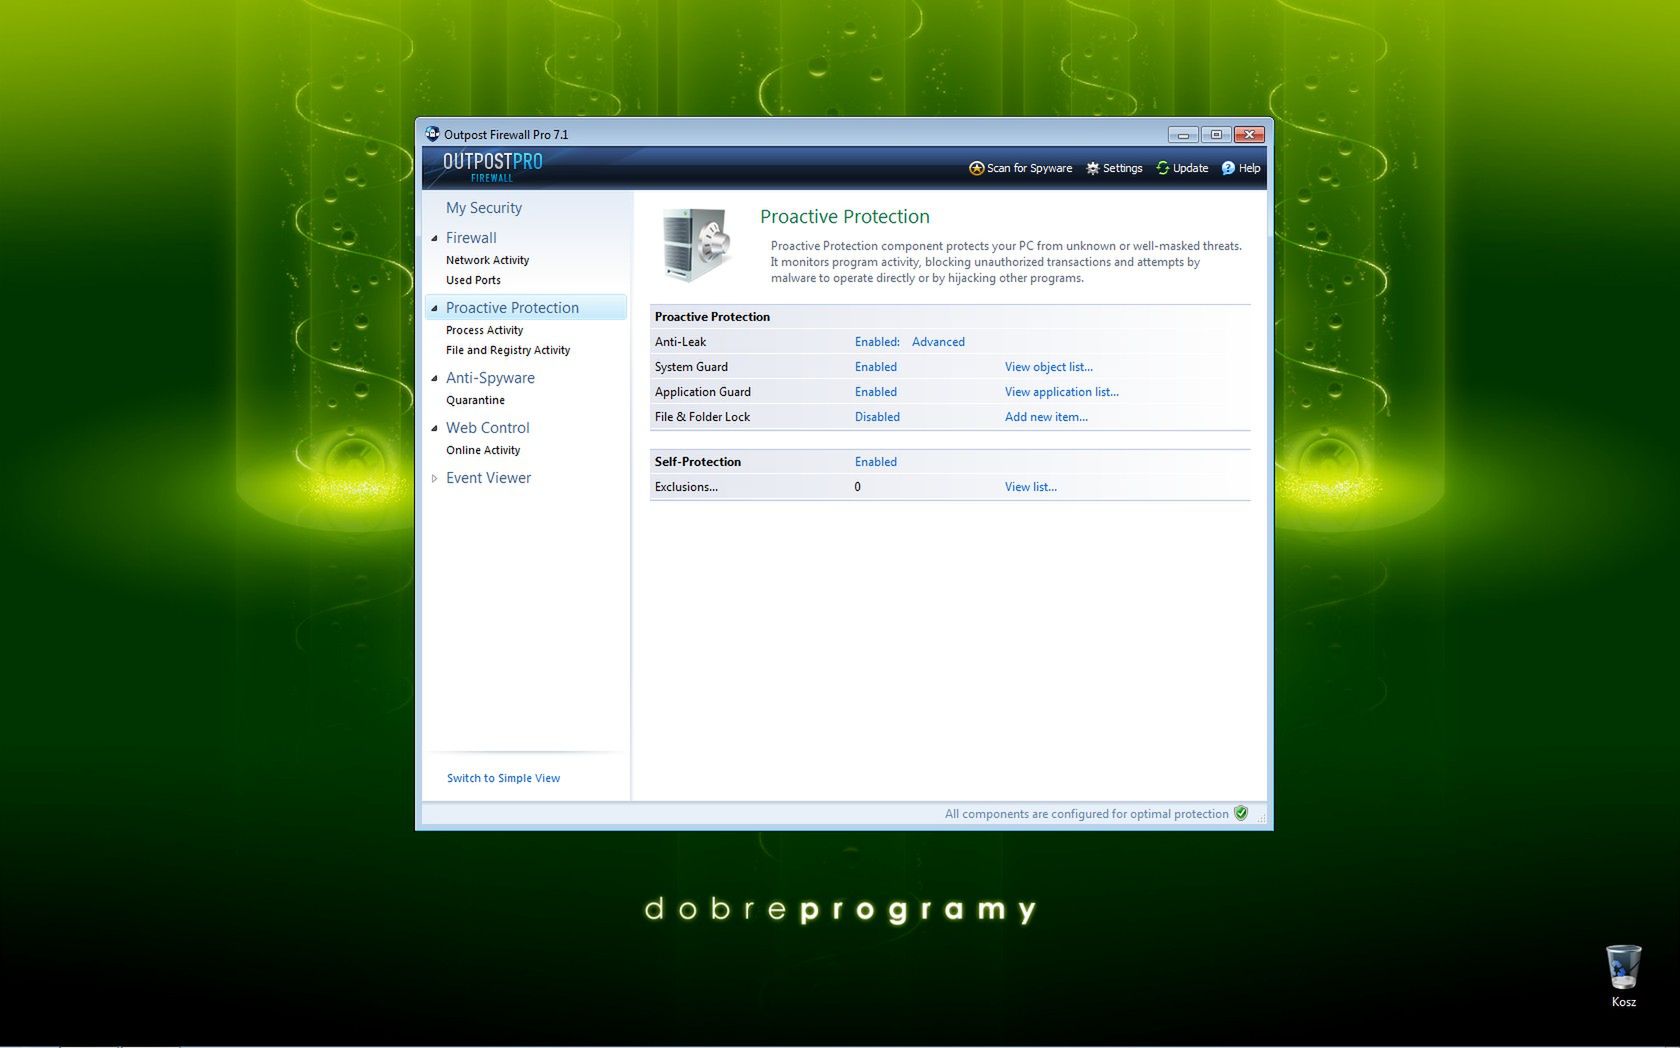The width and height of the screenshot is (1680, 1048).
Task: Open File and Registry Activity page
Action: coord(508,350)
